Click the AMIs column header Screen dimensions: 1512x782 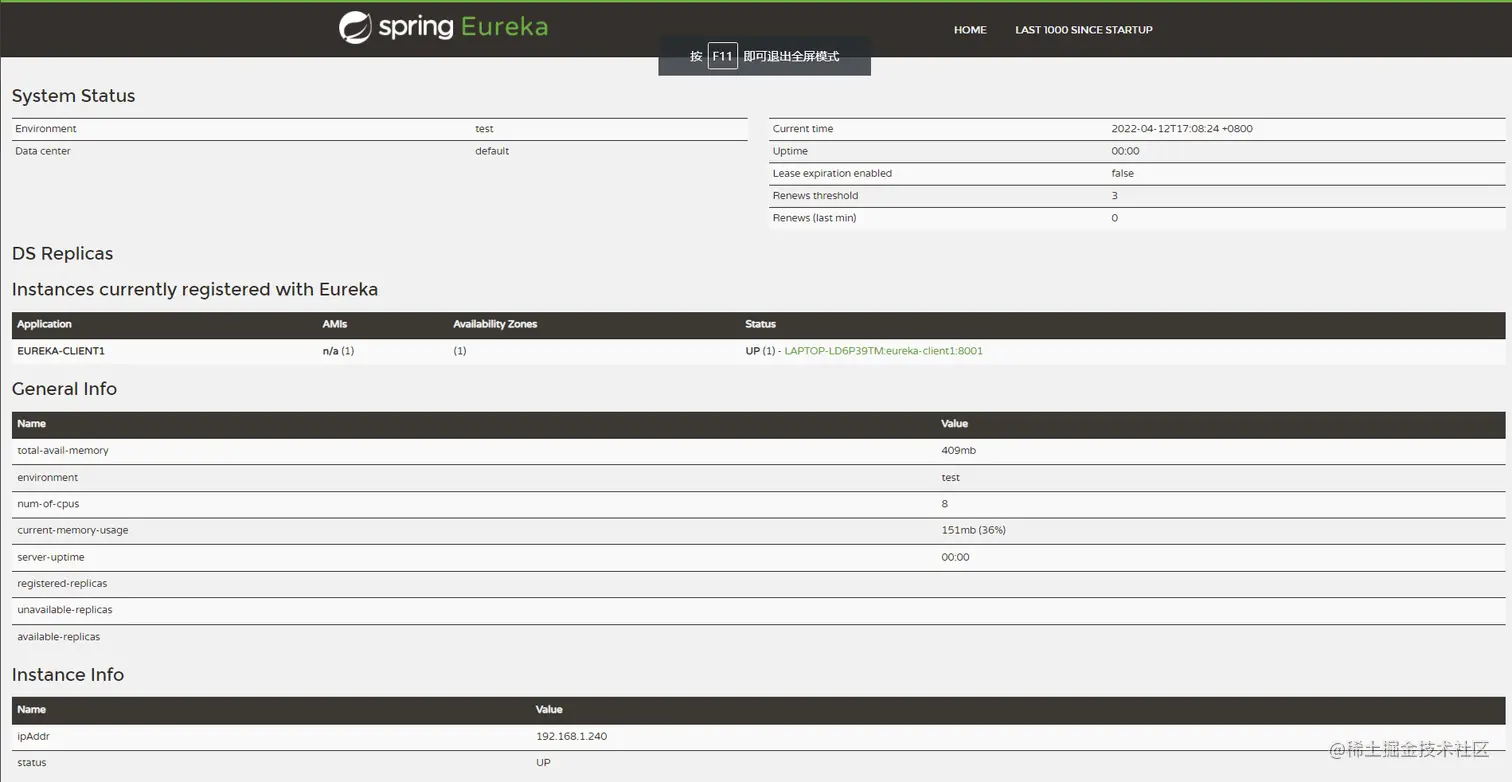335,324
